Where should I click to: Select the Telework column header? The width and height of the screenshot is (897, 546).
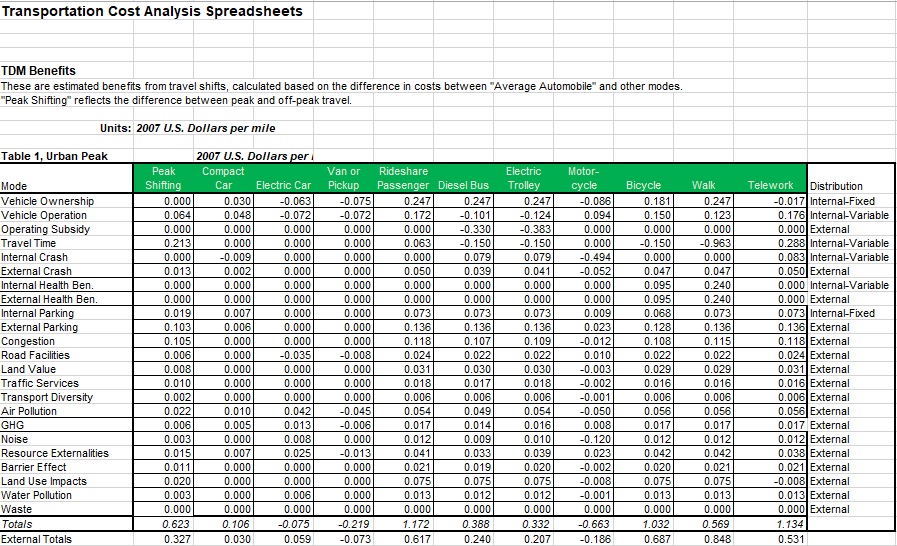point(770,186)
